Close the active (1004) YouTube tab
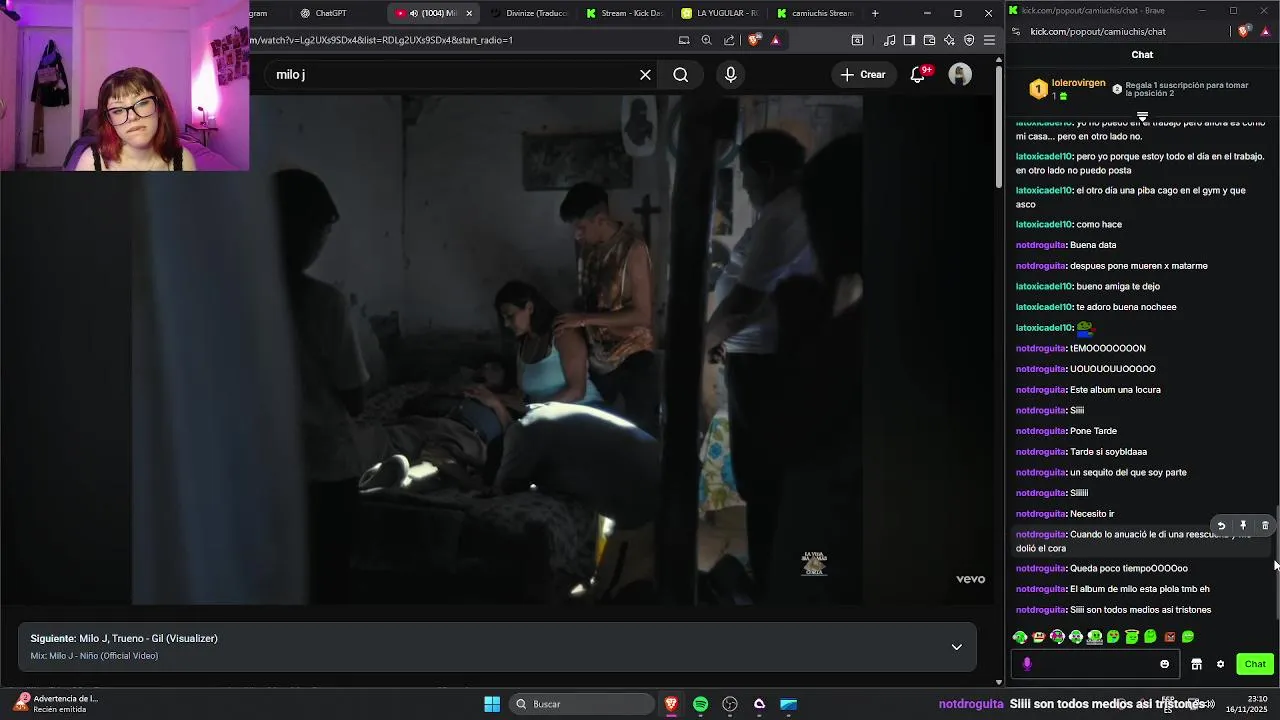 (469, 13)
